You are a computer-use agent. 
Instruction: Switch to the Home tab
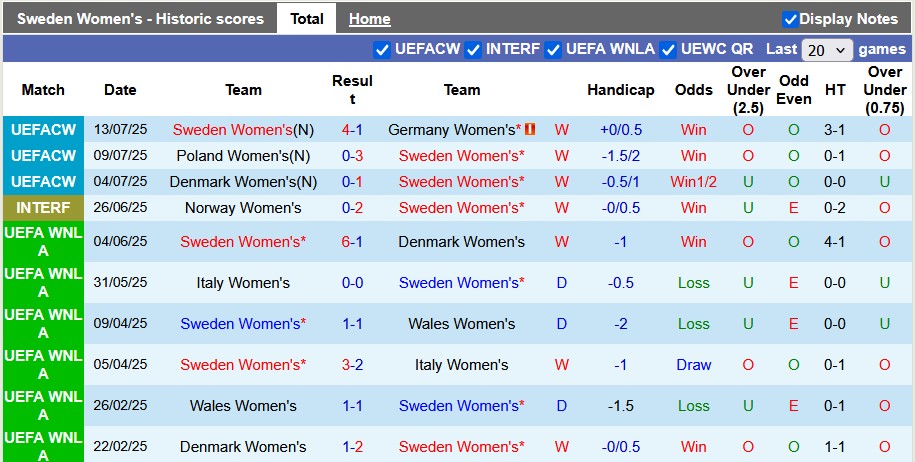click(369, 19)
